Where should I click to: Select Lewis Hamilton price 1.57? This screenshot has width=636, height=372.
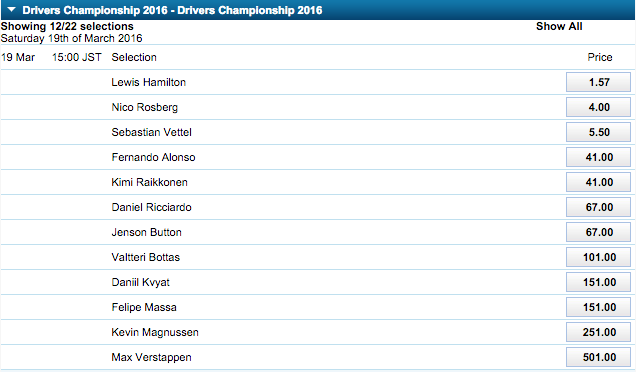tap(598, 82)
